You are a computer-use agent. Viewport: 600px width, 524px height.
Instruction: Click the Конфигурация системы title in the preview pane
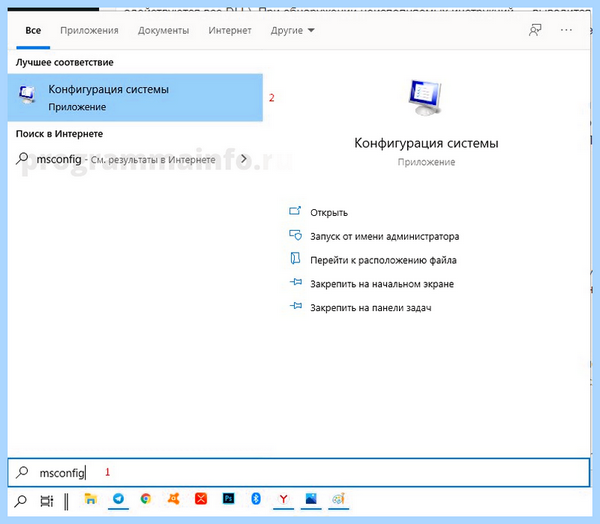[x=426, y=143]
